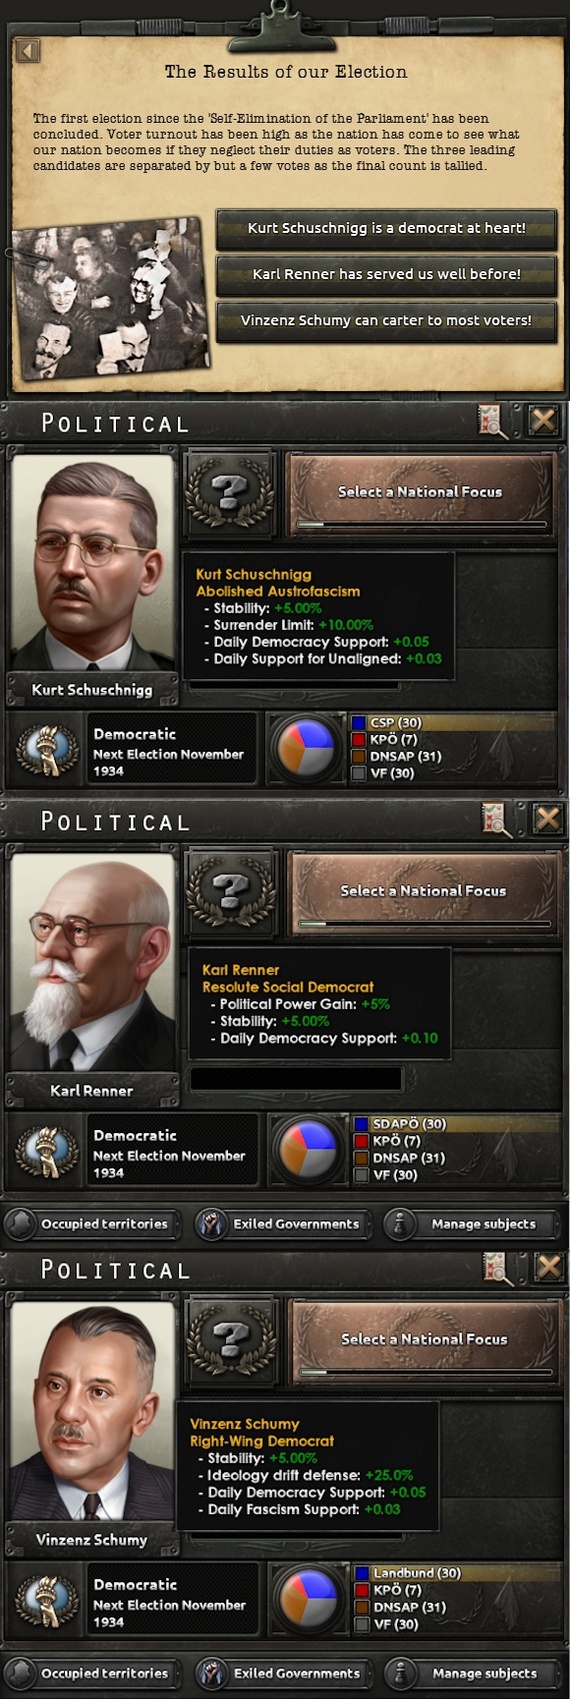Click the democratic torch emblem in Renner panel
The image size is (570, 1699).
tap(46, 1151)
